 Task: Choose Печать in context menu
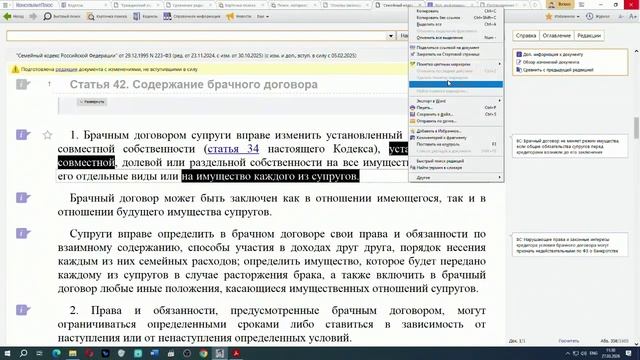tap(456, 108)
